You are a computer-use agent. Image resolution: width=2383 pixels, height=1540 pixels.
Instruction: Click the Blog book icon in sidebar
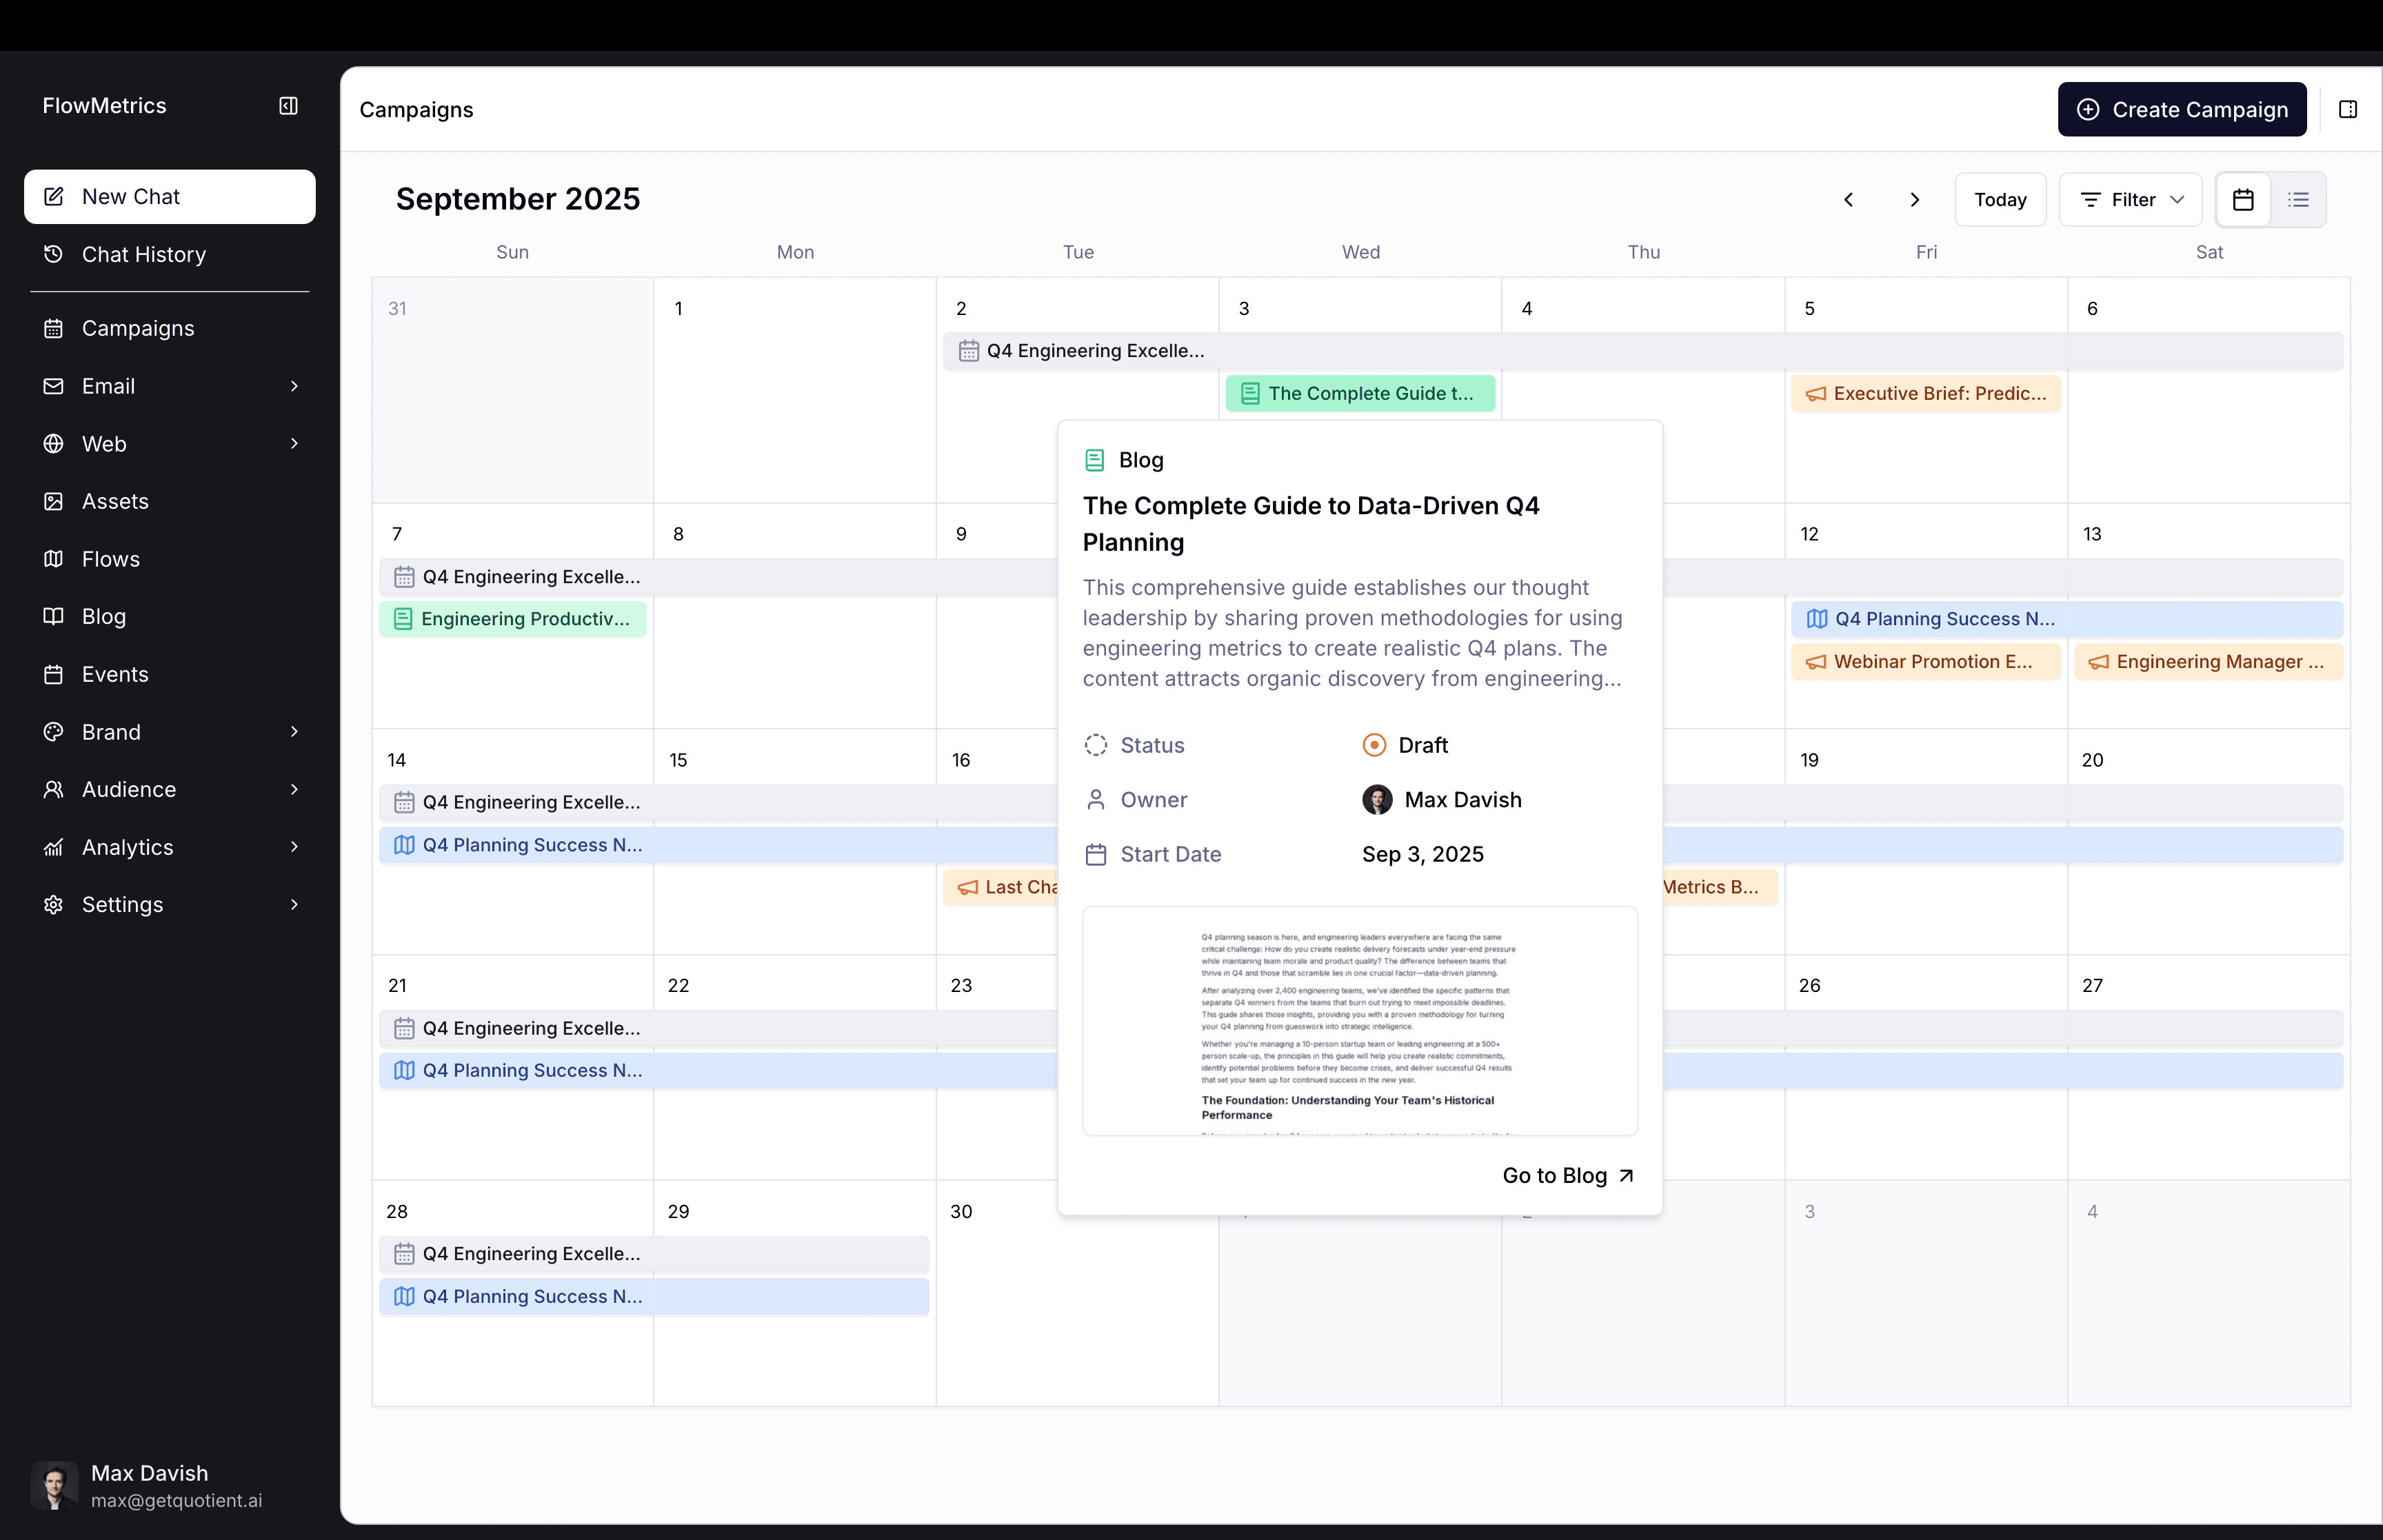pyautogui.click(x=54, y=616)
